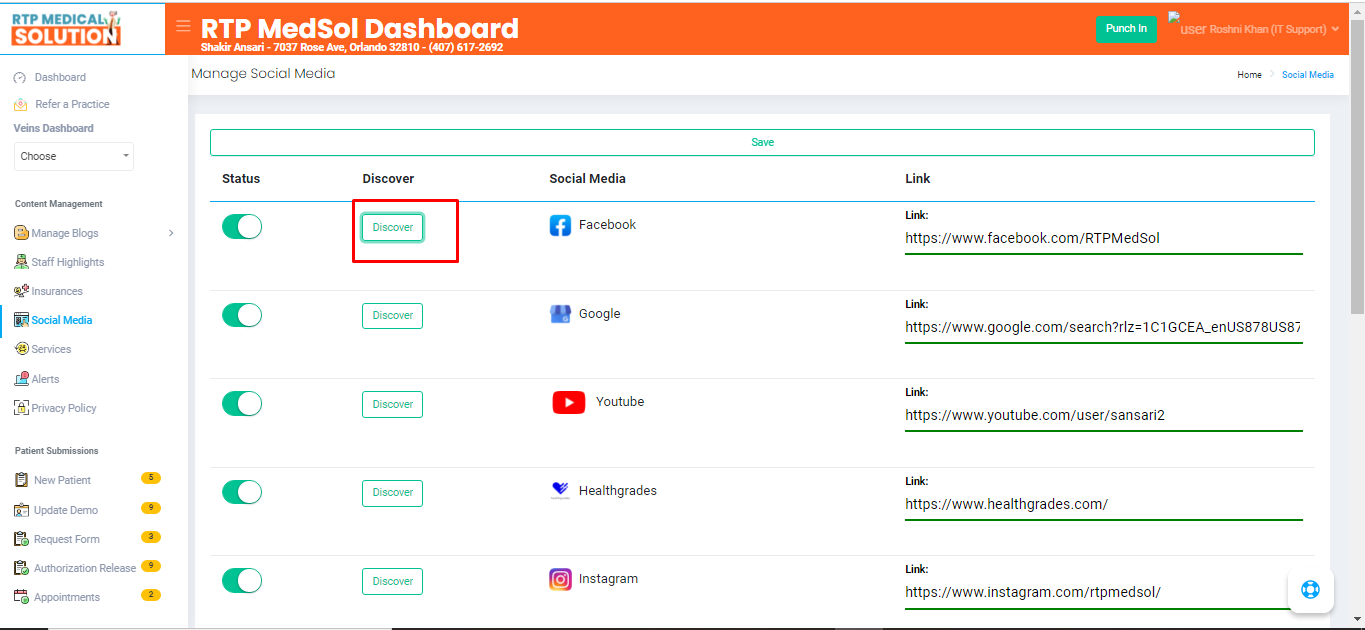Click Discover button for Instagram
The height and width of the screenshot is (630, 1365).
coord(392,581)
